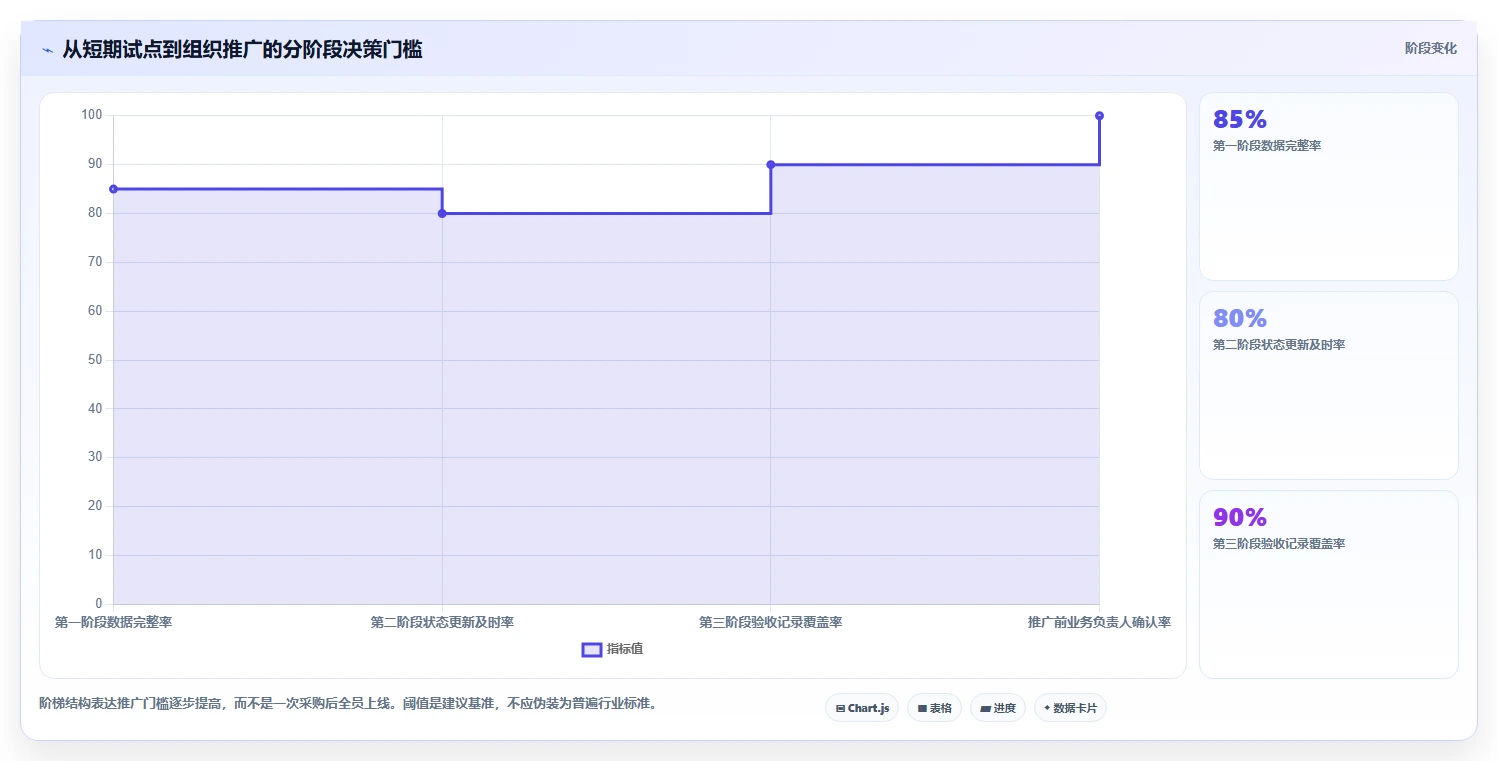Click the 数据卡片 sparkle icon
1498x761 pixels.
coord(1047,708)
